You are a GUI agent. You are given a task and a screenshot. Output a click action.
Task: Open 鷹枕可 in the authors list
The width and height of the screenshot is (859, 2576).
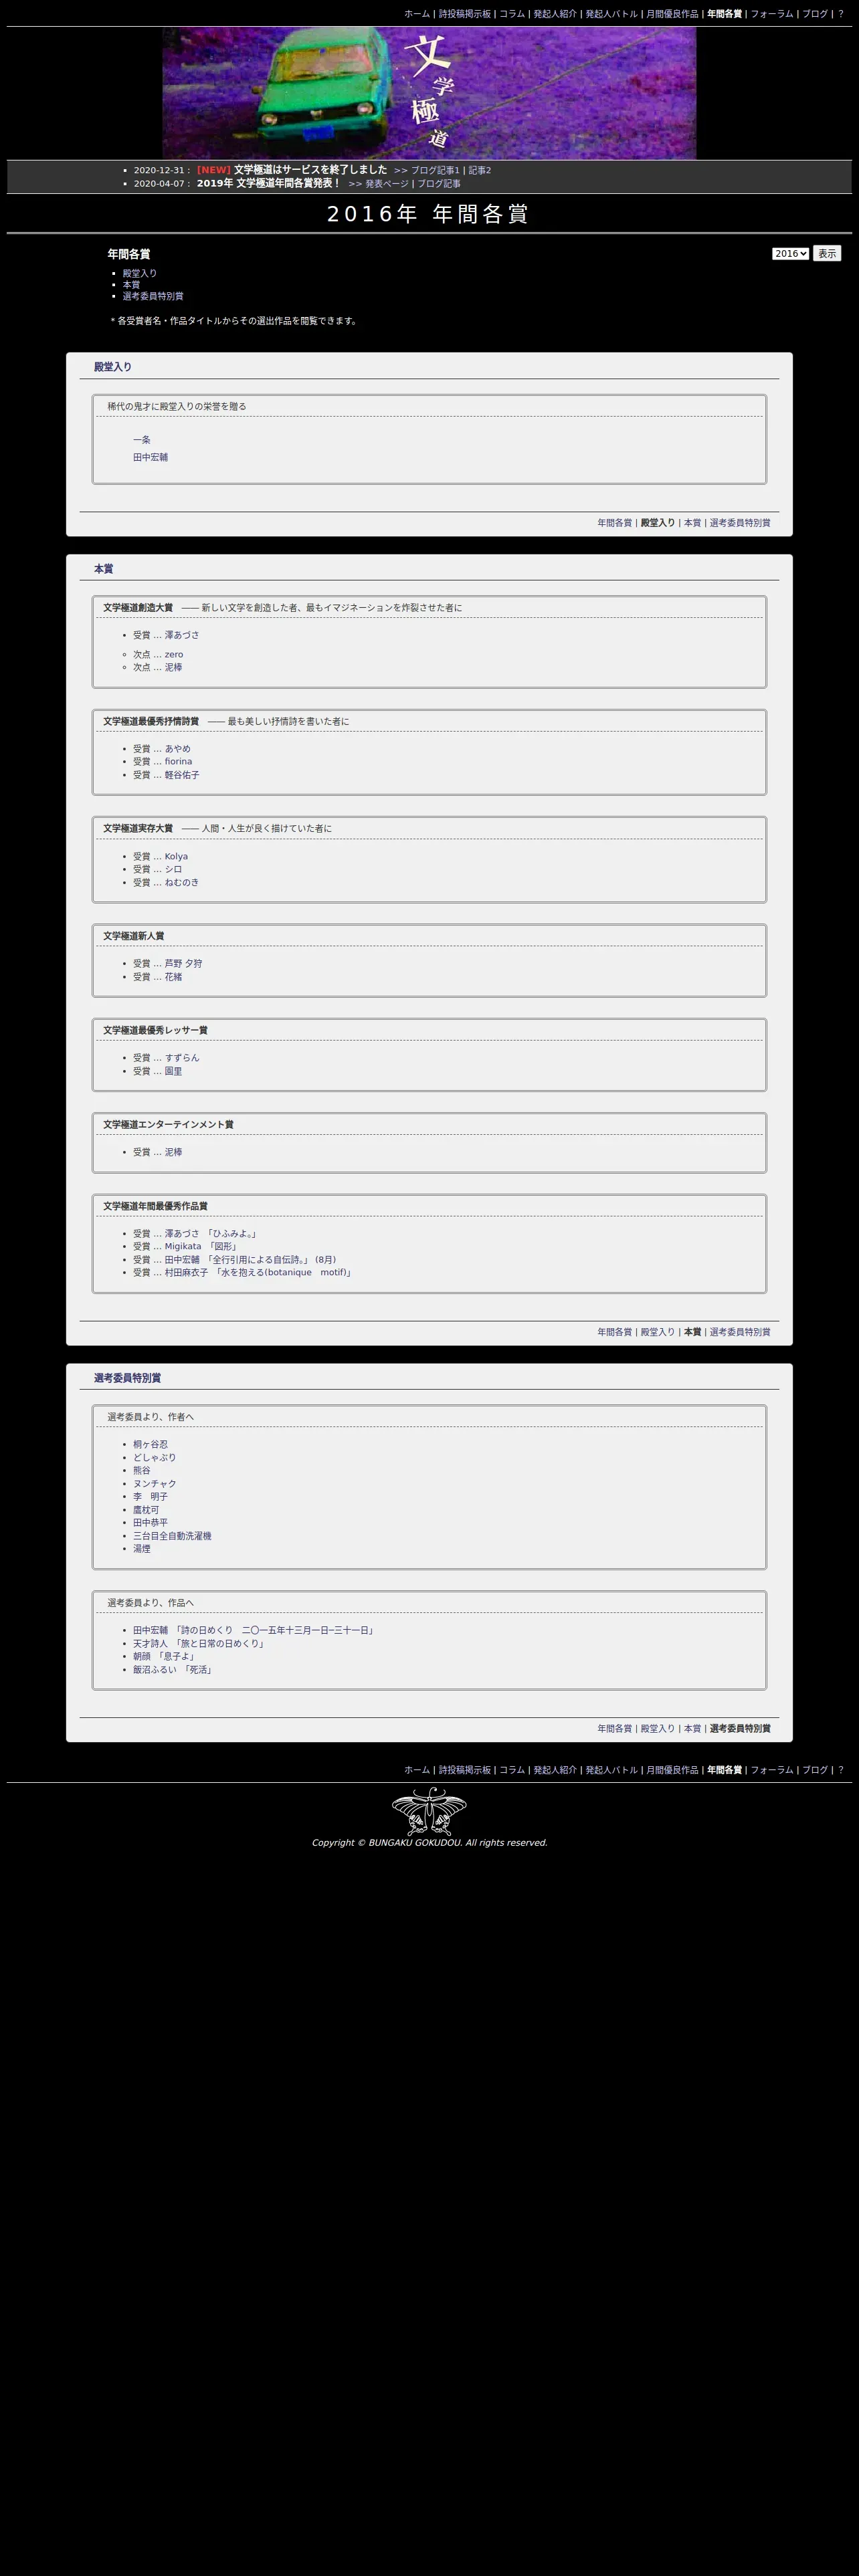click(x=146, y=1510)
